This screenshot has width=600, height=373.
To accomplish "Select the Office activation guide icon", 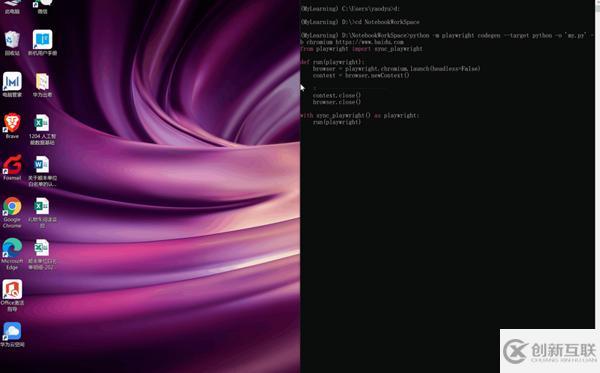I will tap(12, 295).
